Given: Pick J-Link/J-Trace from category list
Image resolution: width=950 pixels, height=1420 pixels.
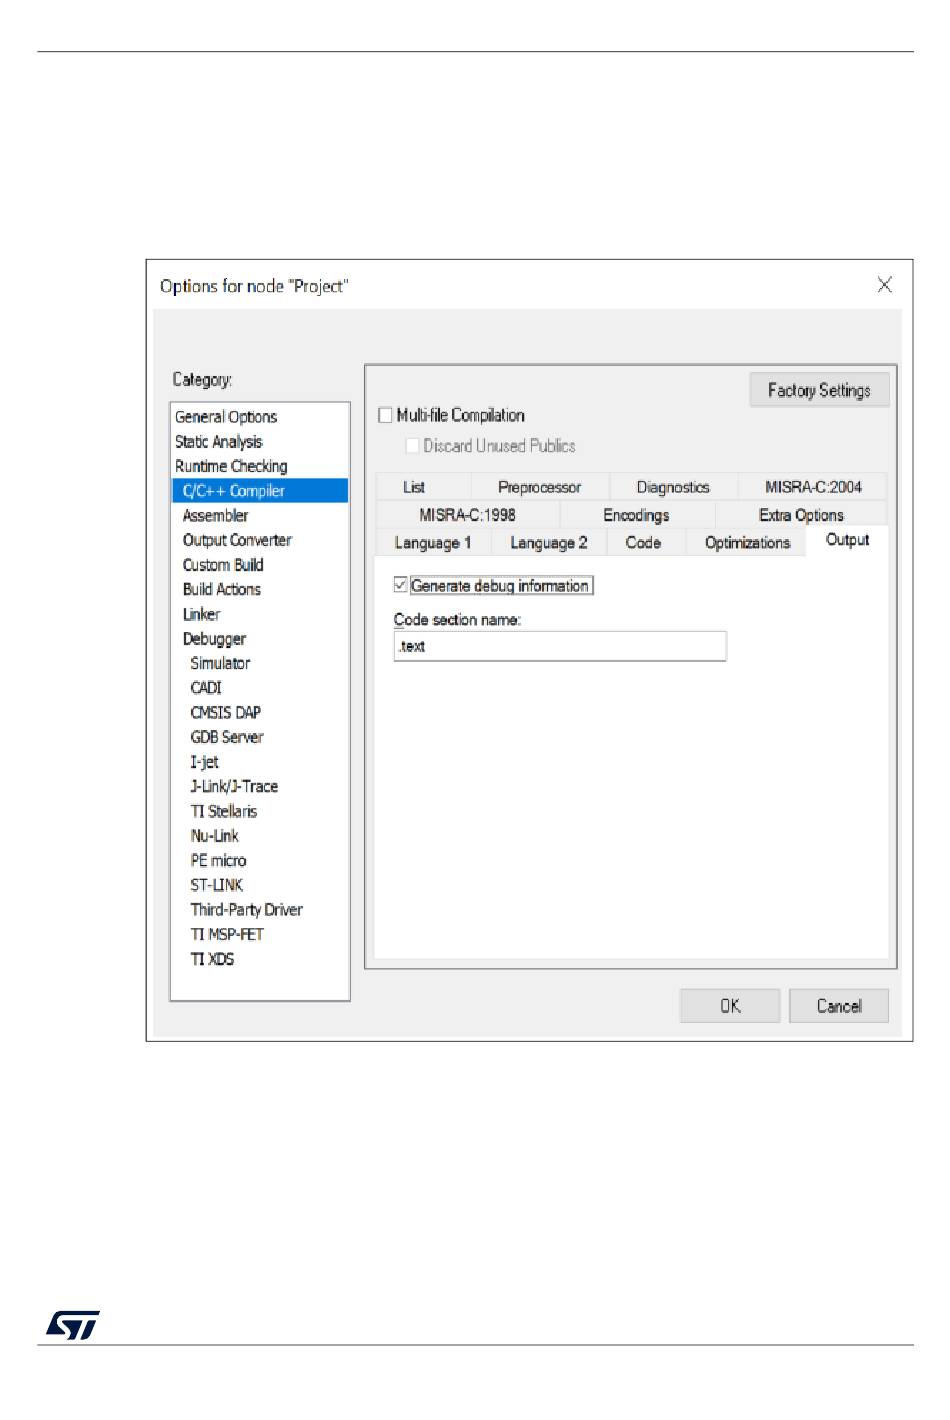Looking at the screenshot, I should [234, 787].
